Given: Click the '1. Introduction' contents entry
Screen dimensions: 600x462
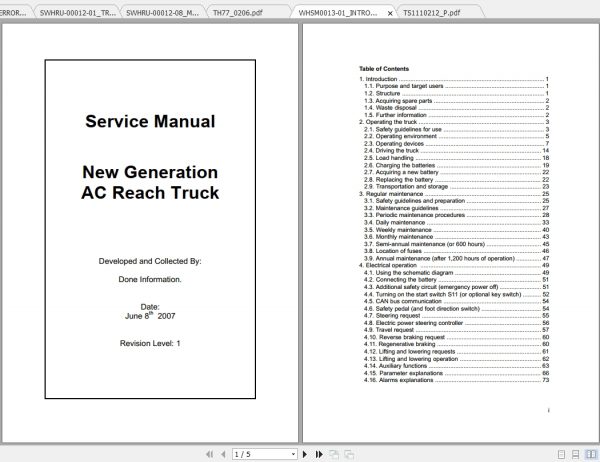Looking at the screenshot, I should [x=454, y=79].
